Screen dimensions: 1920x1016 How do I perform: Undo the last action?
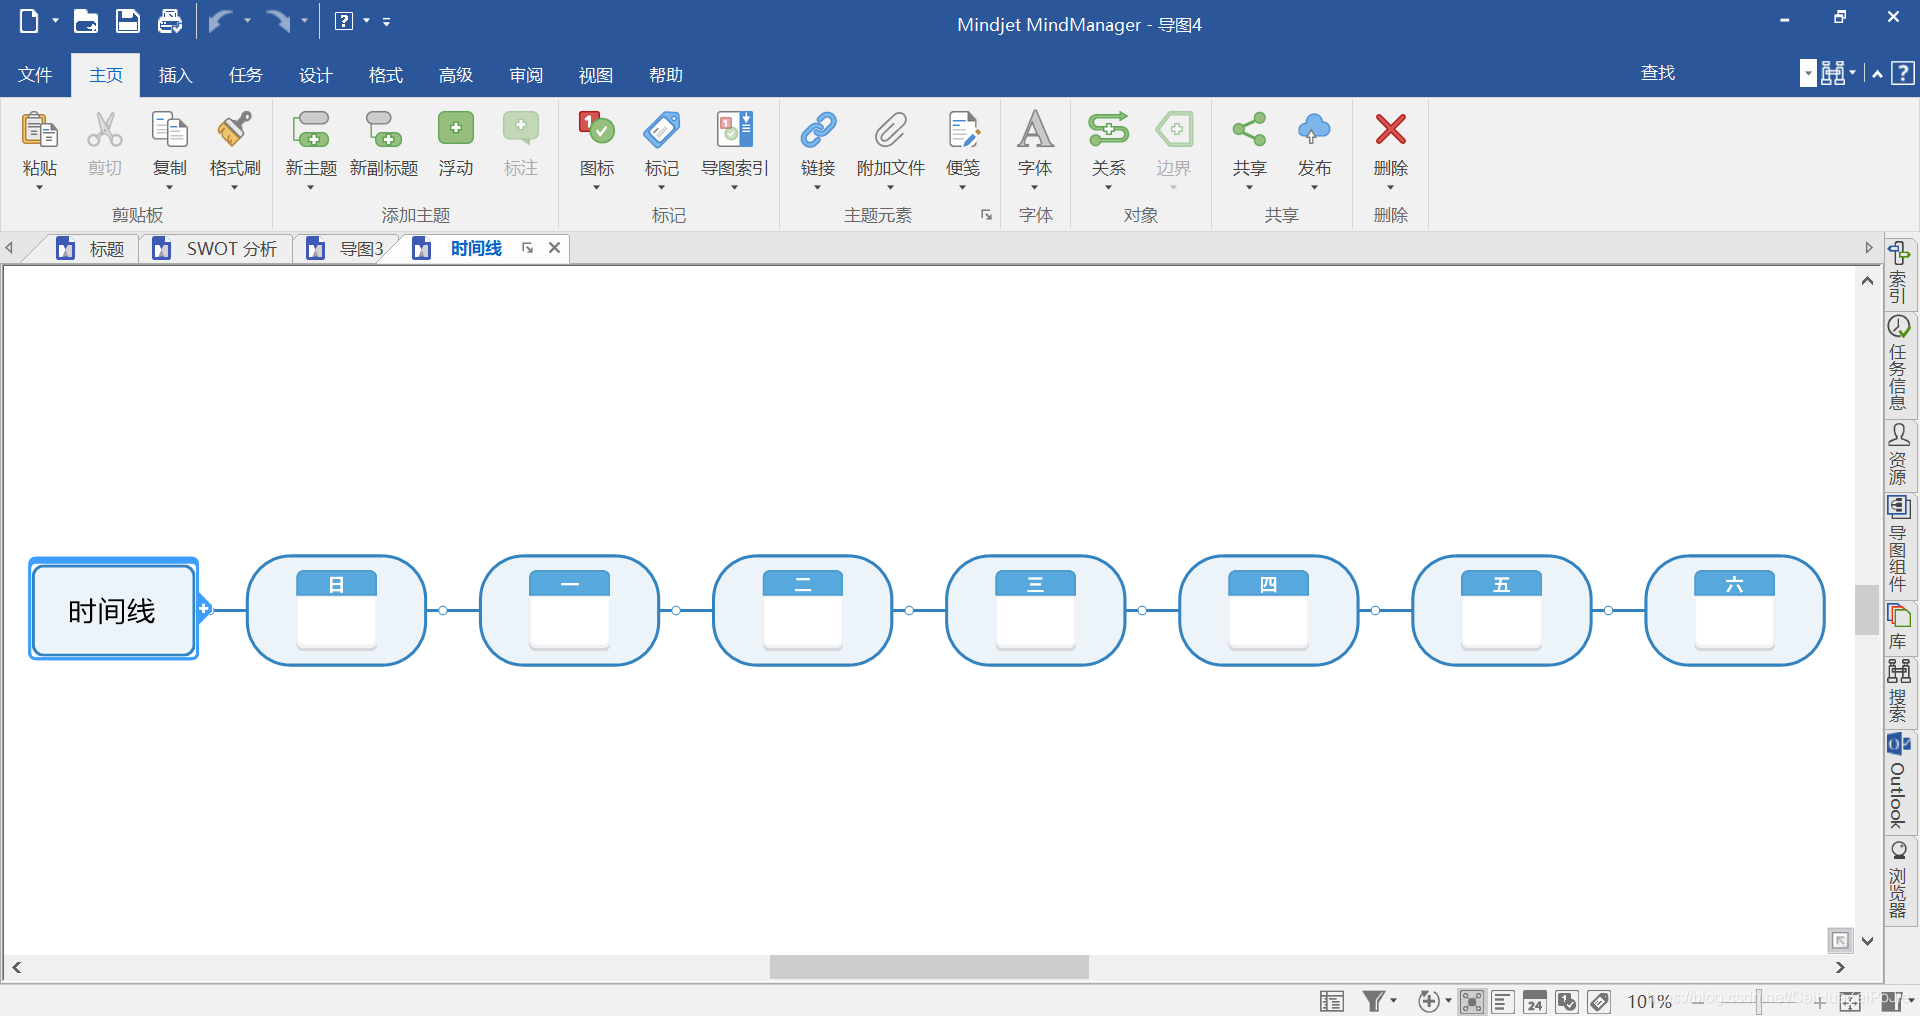point(219,21)
